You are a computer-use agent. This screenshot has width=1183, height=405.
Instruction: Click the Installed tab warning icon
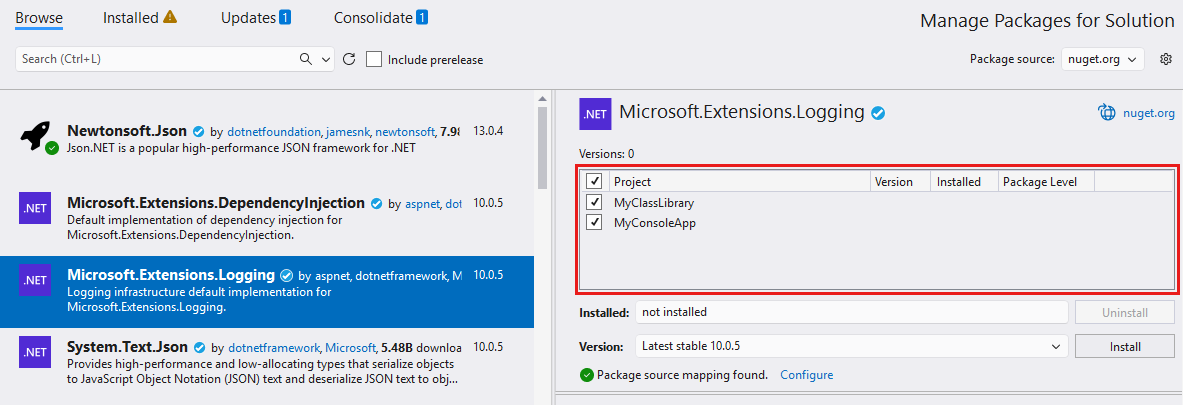click(x=170, y=17)
